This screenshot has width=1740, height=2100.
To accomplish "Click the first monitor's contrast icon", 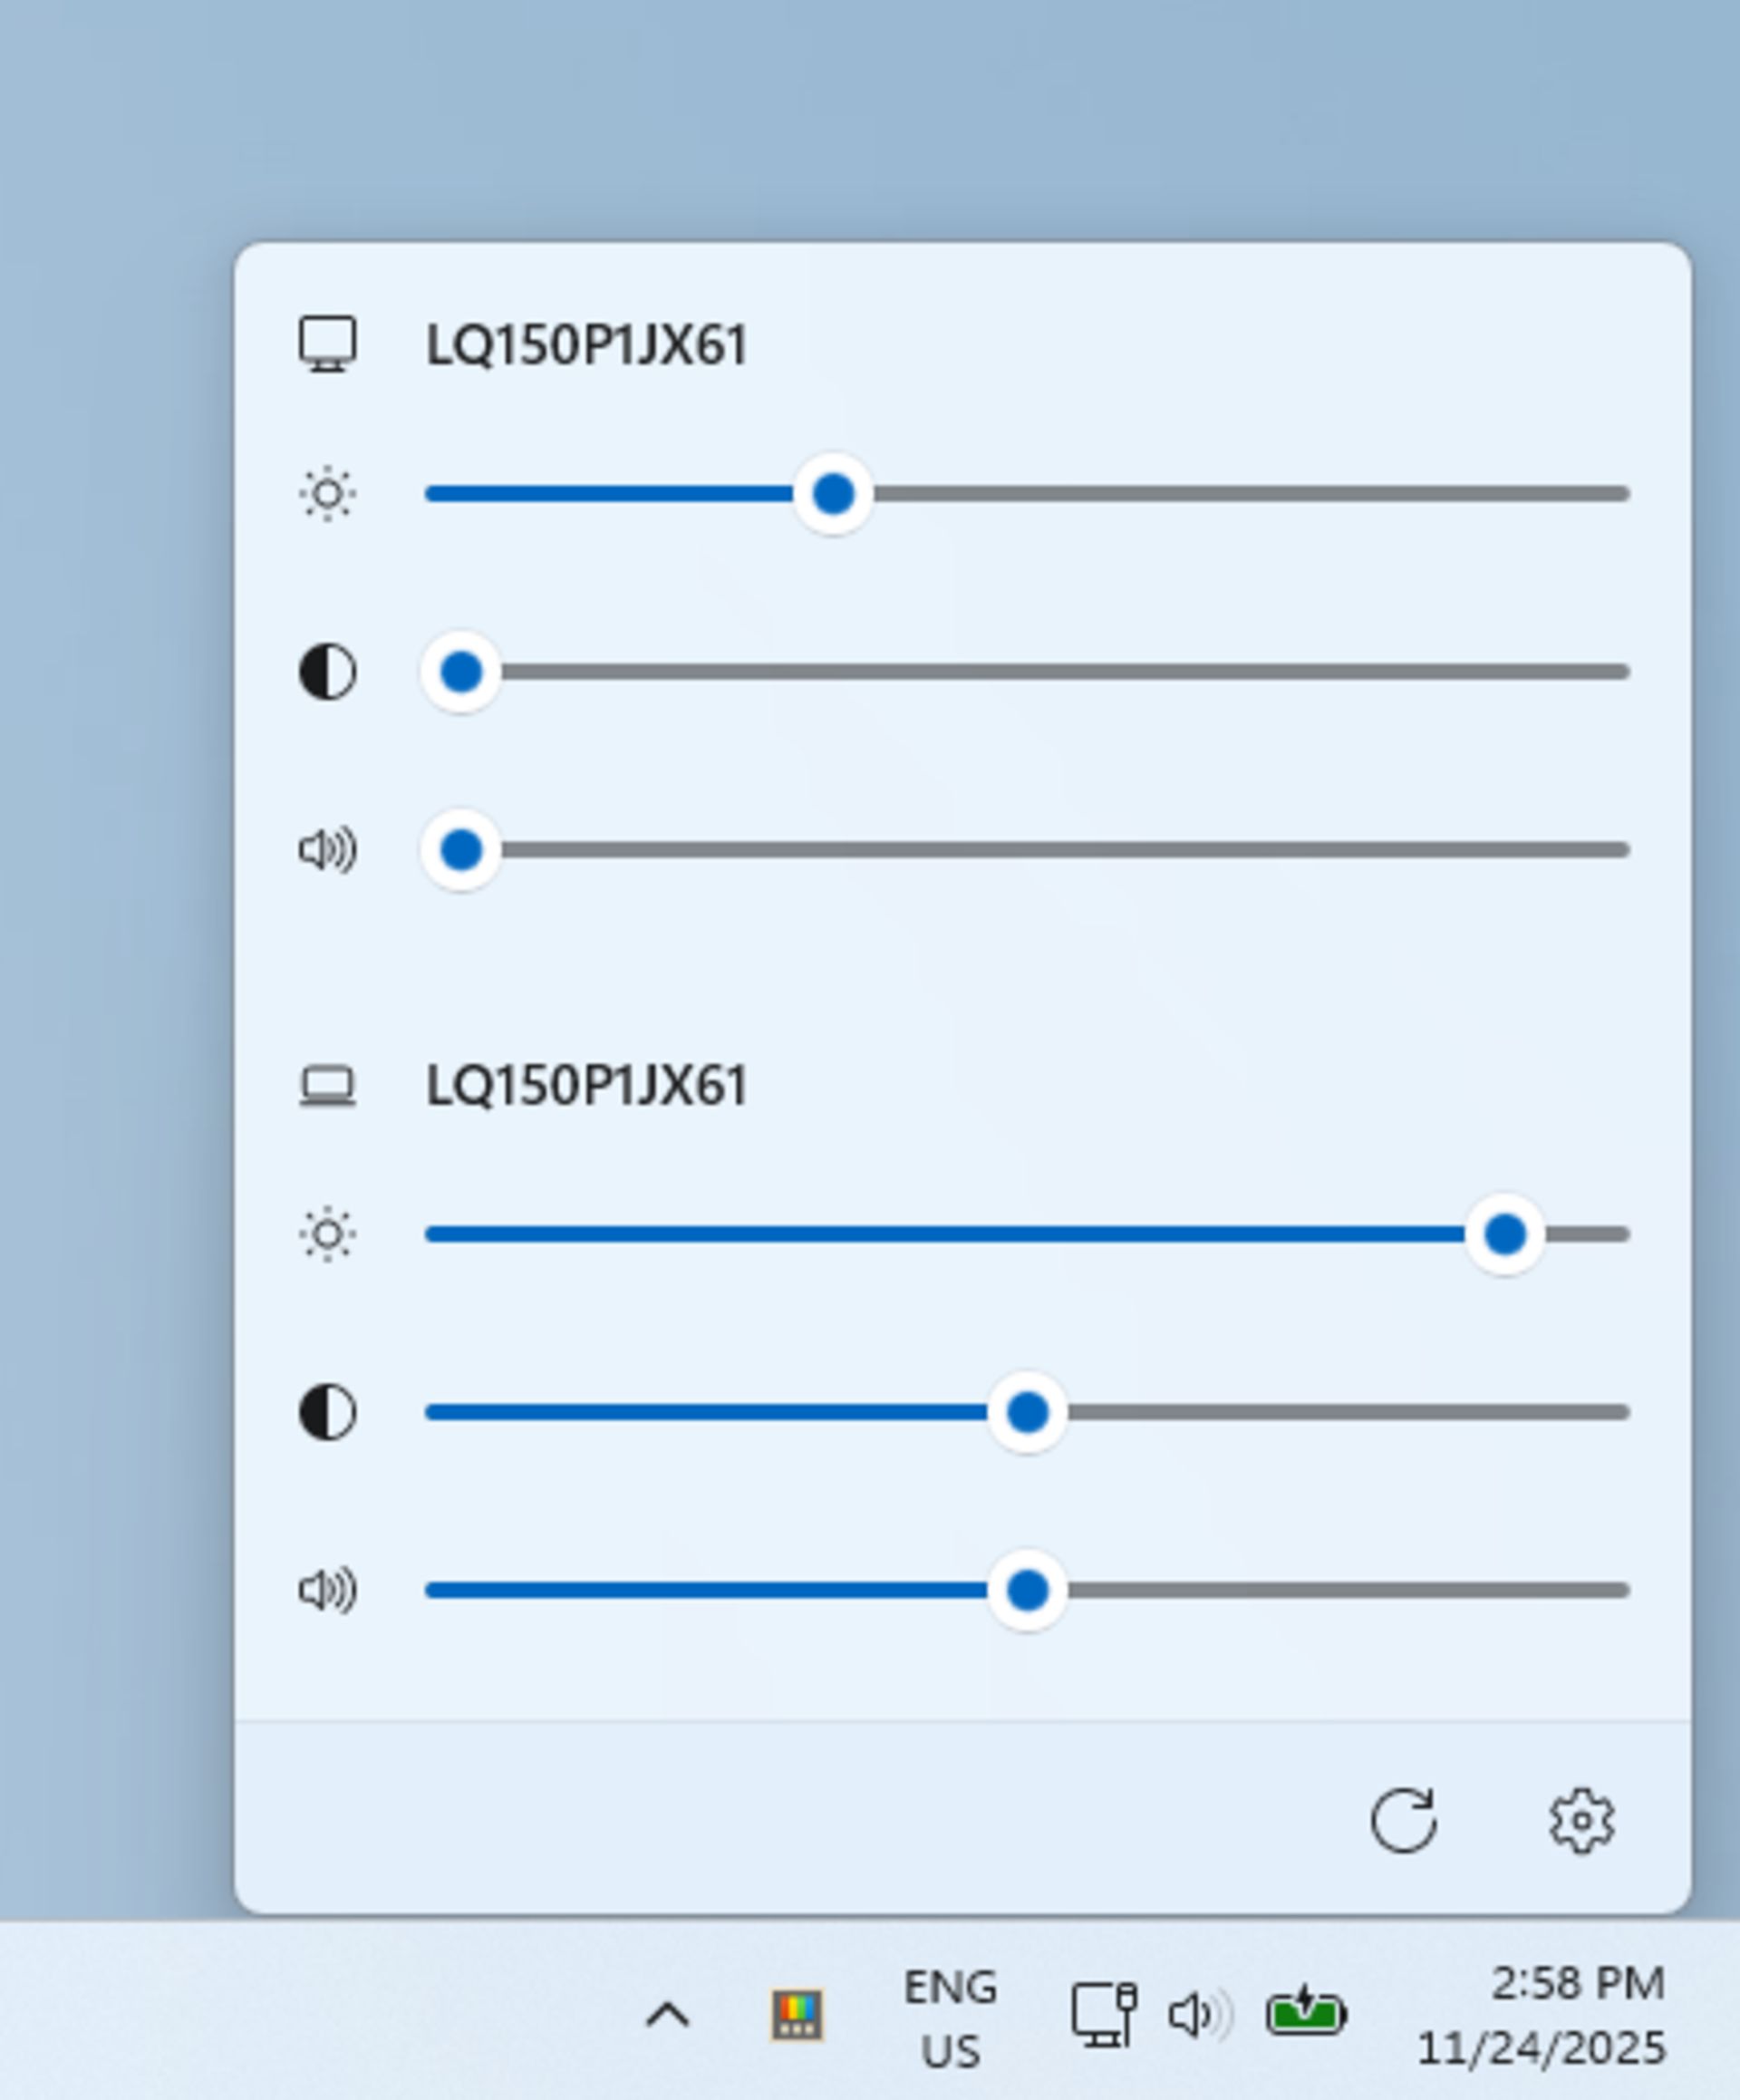I will point(327,672).
